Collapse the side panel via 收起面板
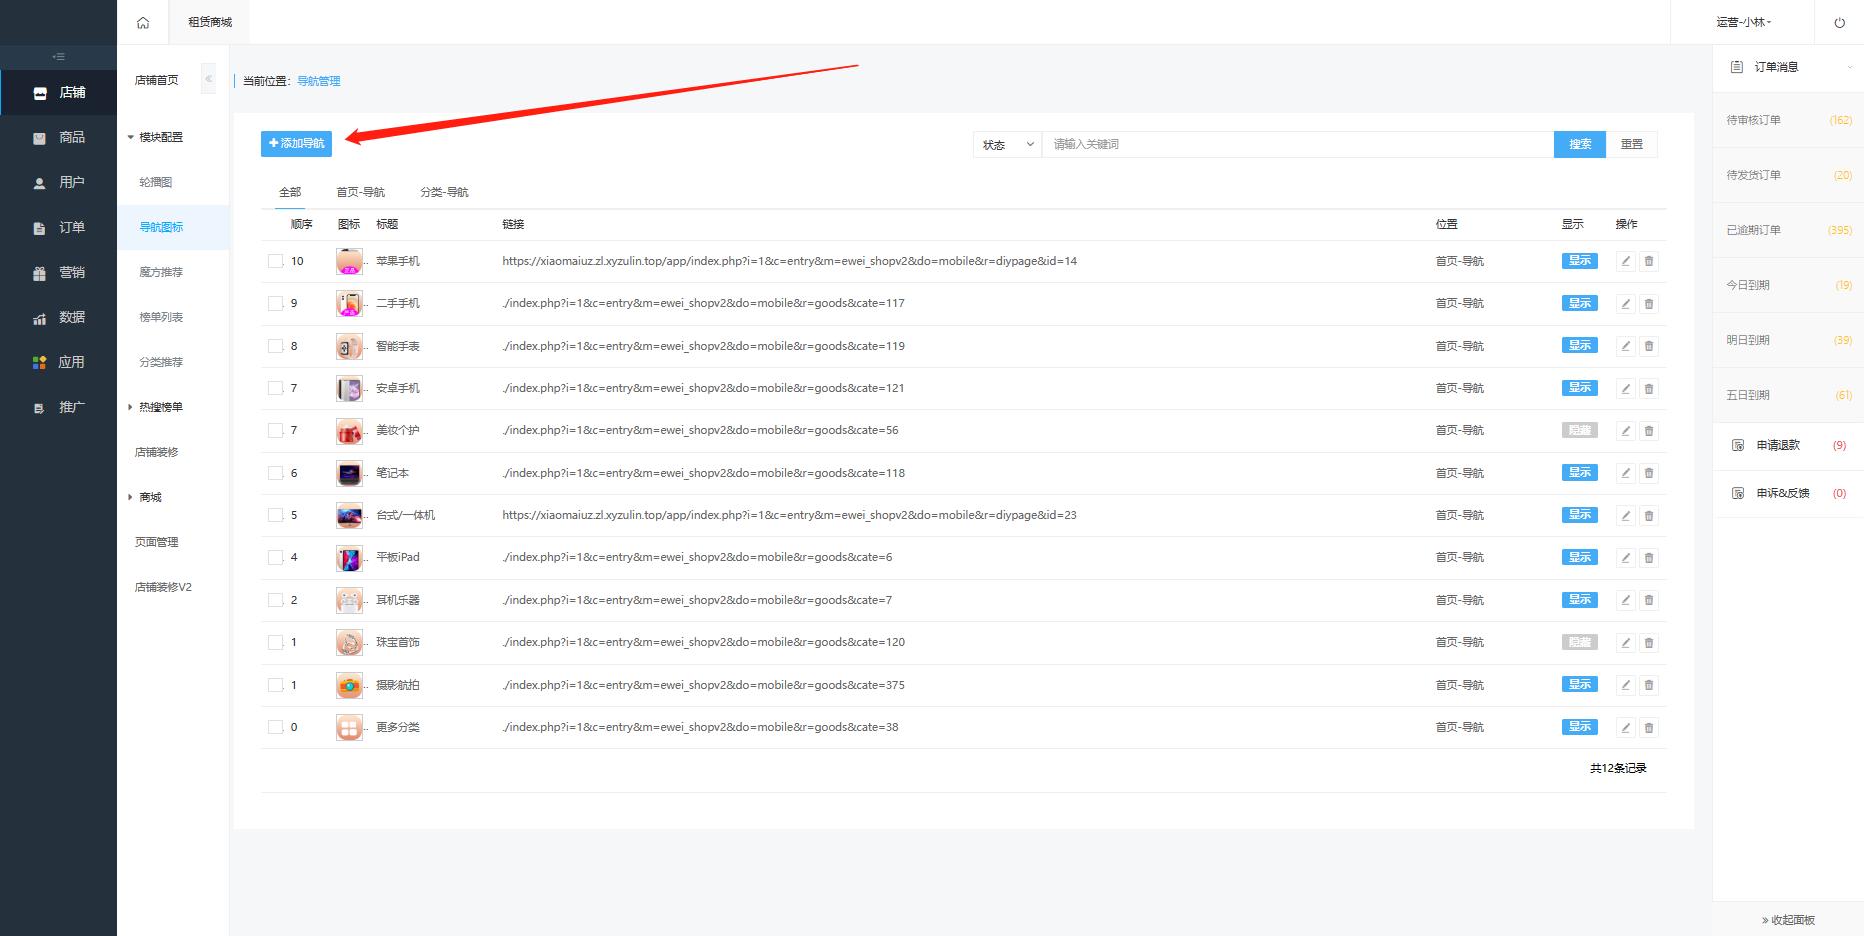 pyautogui.click(x=1788, y=920)
